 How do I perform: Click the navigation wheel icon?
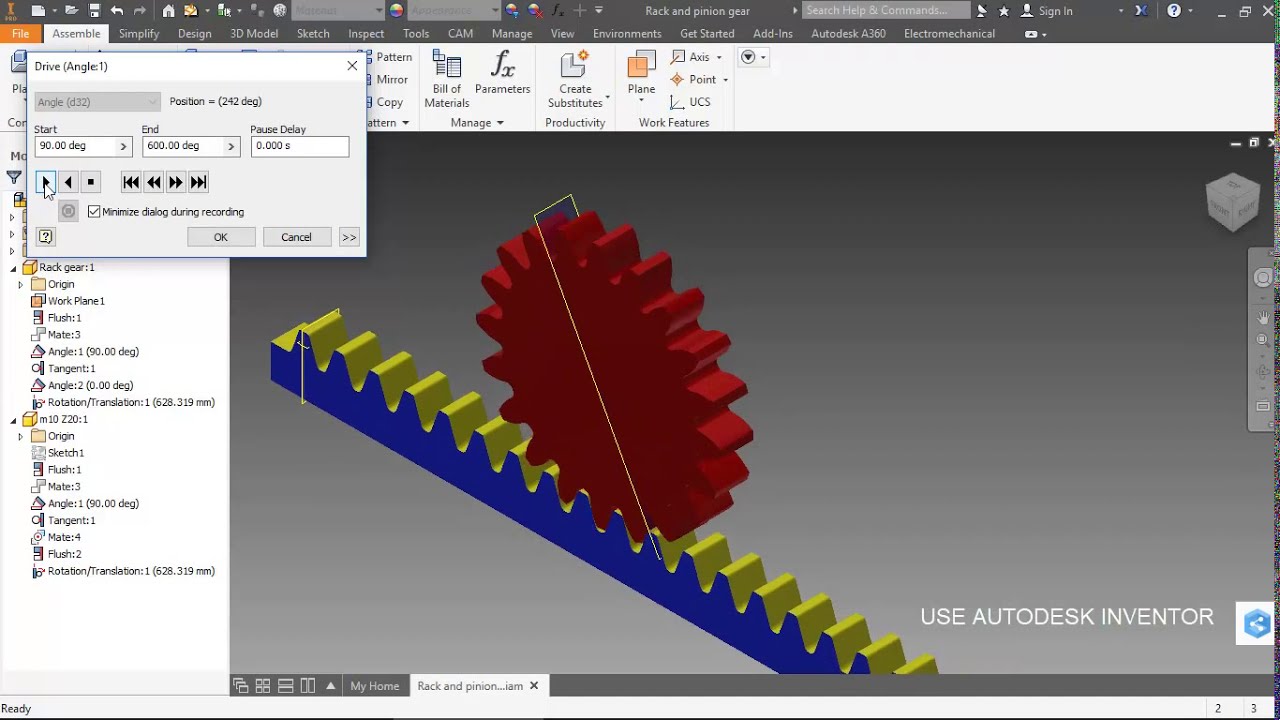tap(1263, 278)
